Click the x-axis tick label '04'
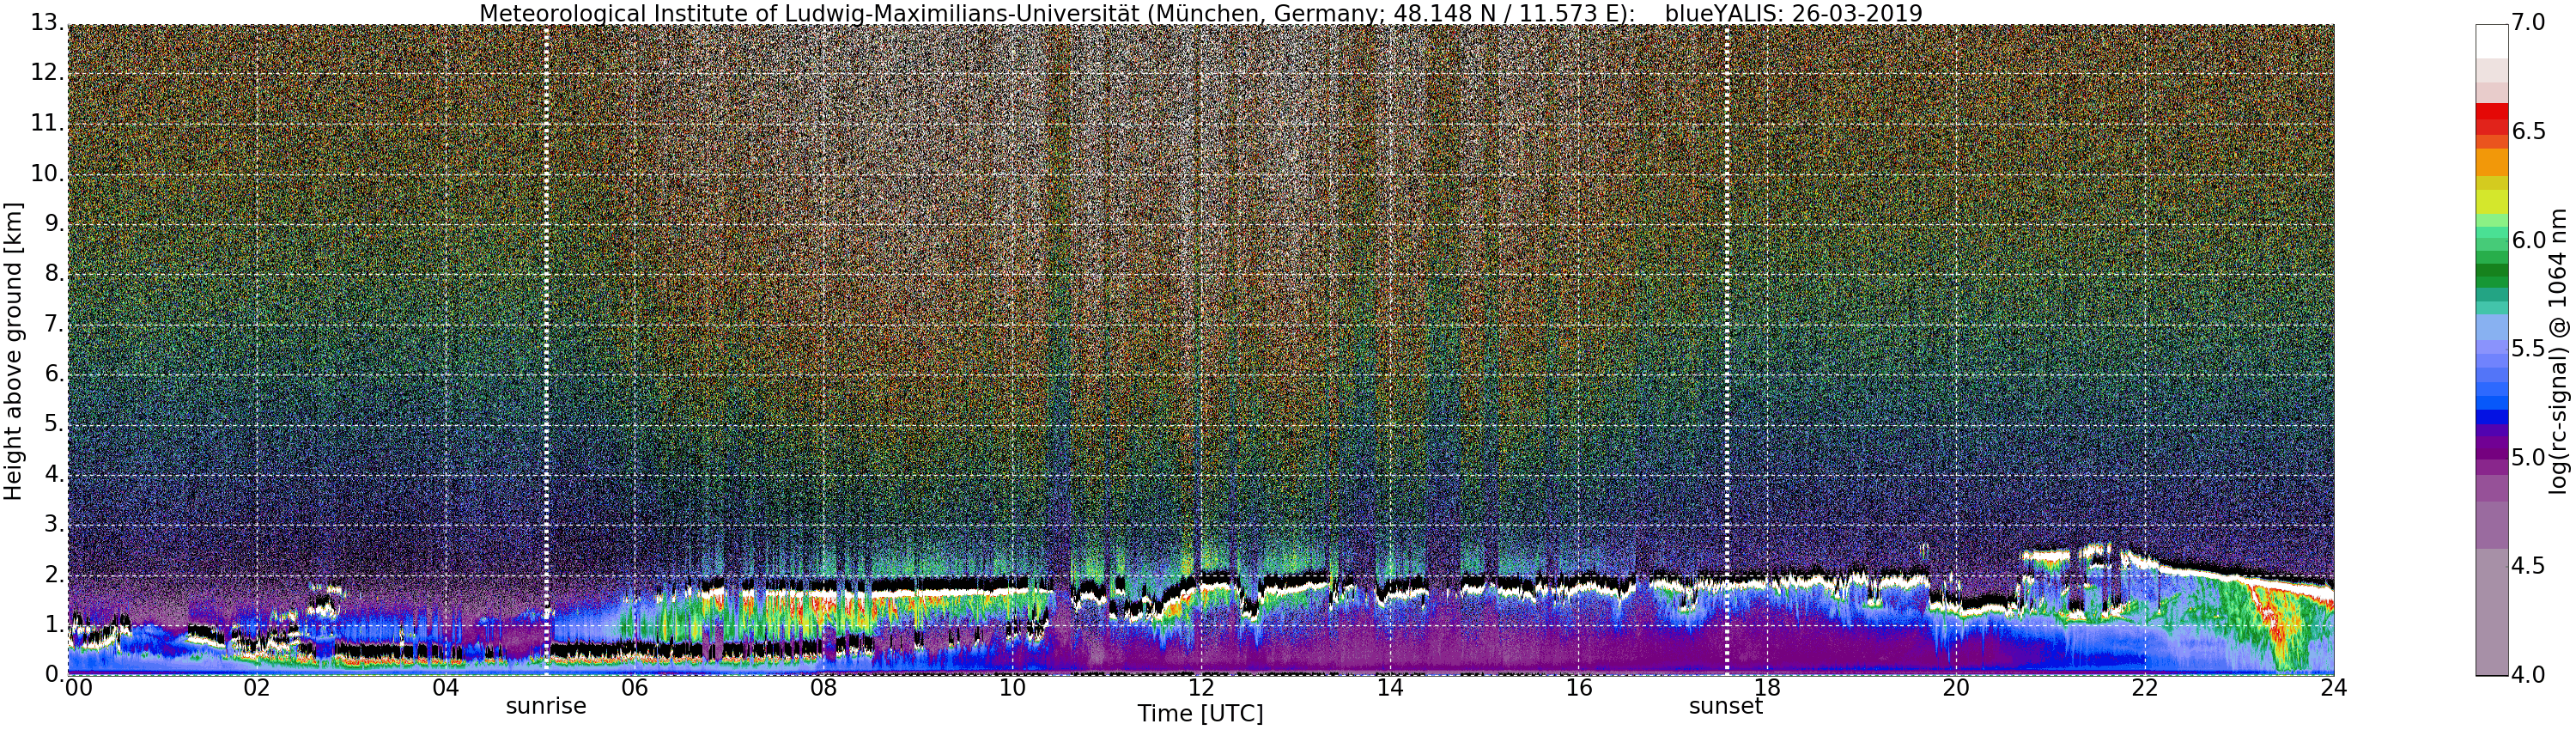Viewport: 2576px width, 730px height. tap(446, 688)
